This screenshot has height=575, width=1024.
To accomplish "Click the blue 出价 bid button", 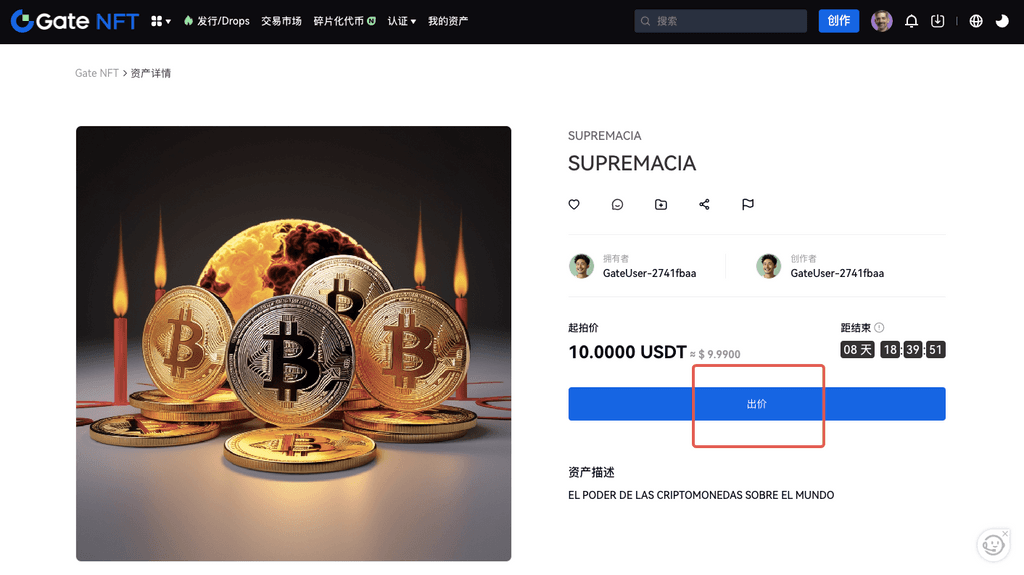I will (757, 404).
